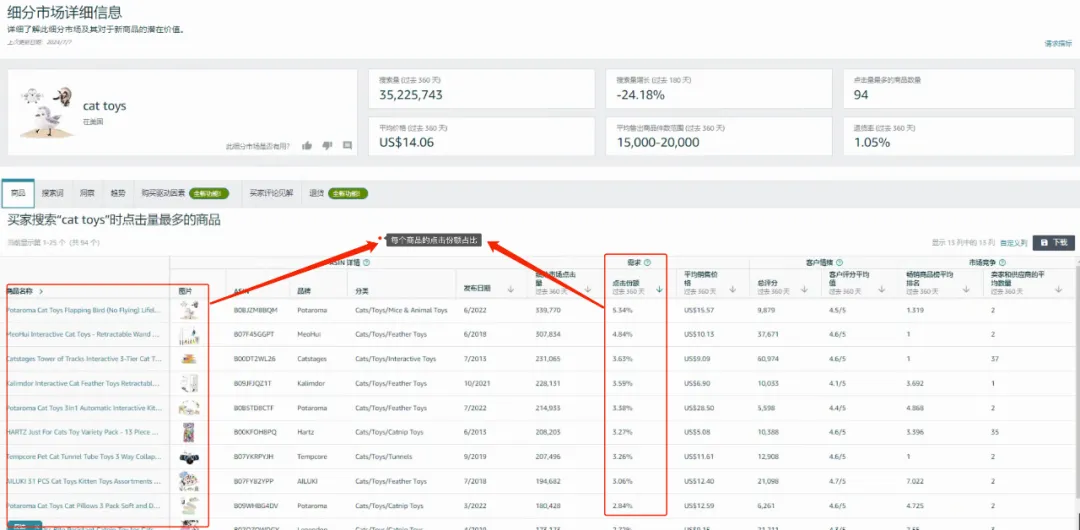Open the comment feedback icon

347,145
